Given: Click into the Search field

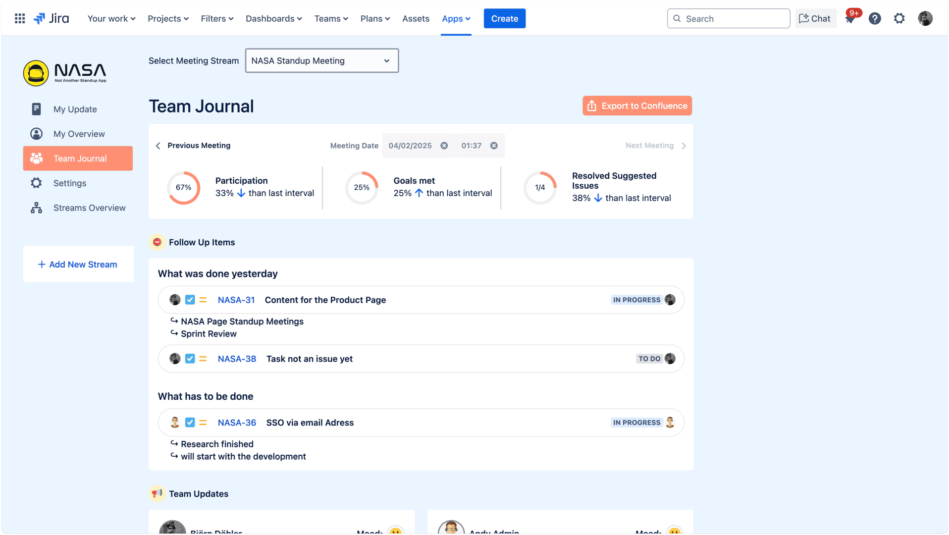Looking at the screenshot, I should tap(729, 19).
